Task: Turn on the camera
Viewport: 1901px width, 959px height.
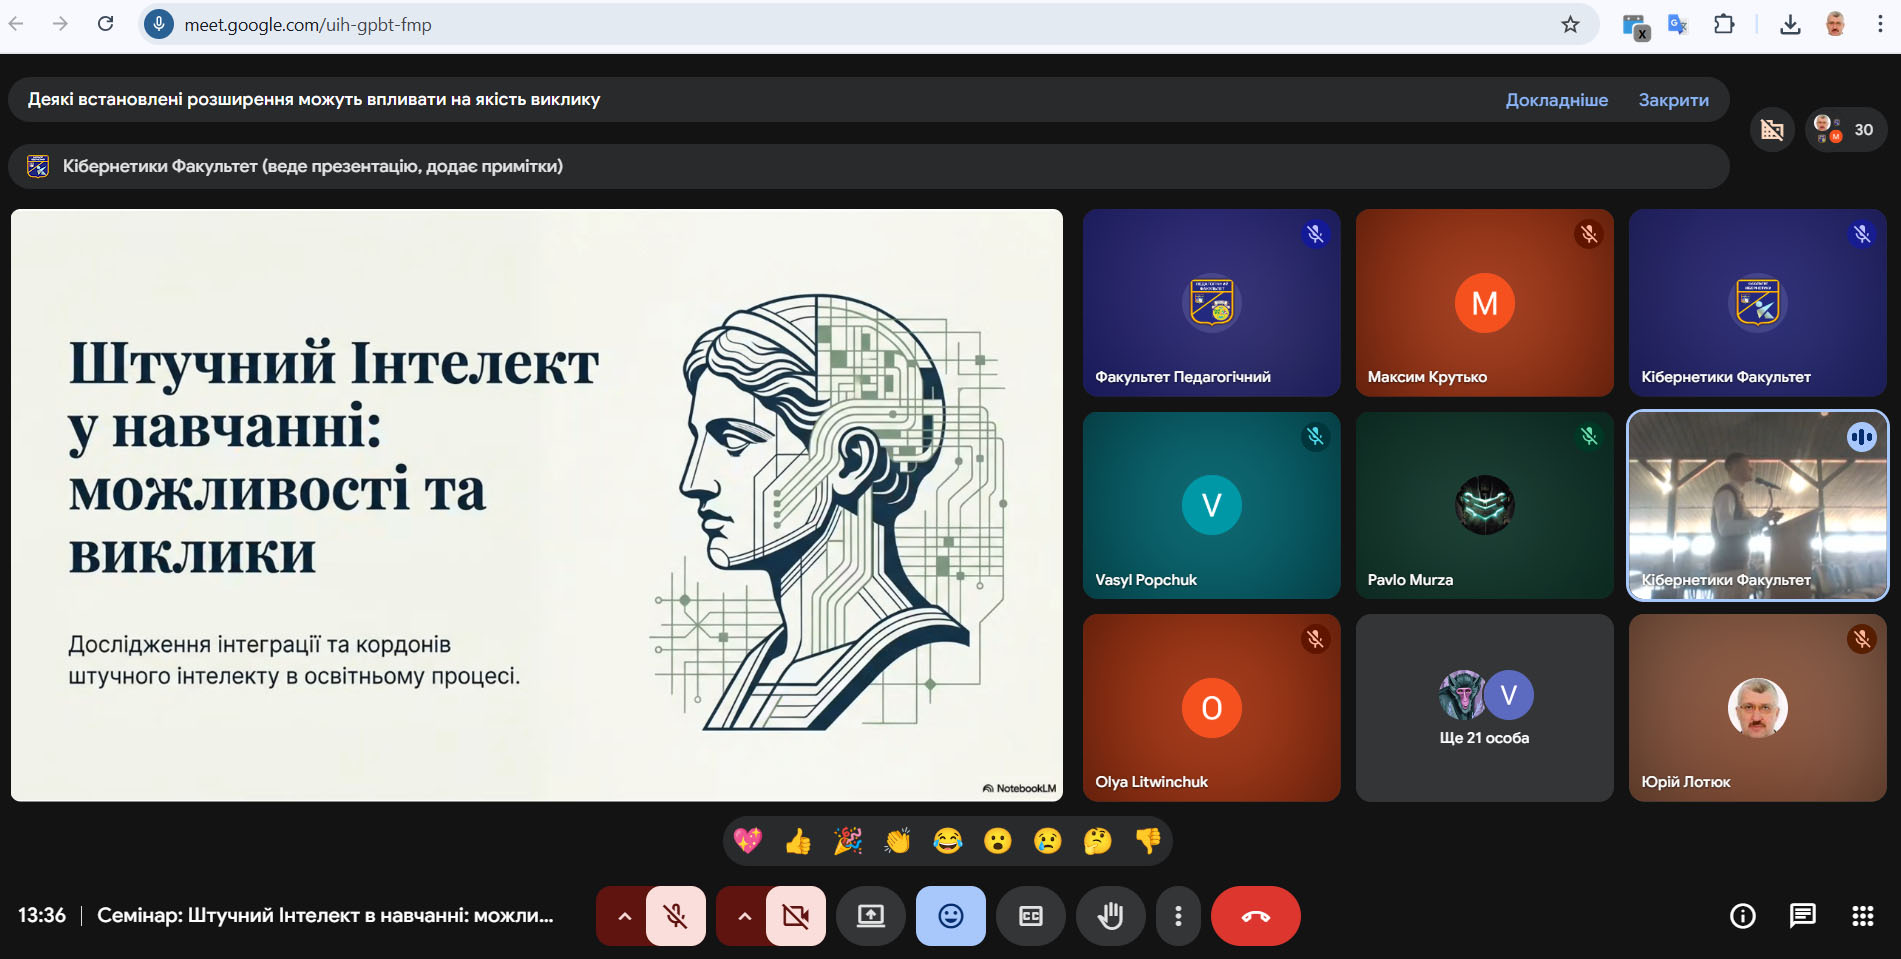Action: tap(796, 916)
